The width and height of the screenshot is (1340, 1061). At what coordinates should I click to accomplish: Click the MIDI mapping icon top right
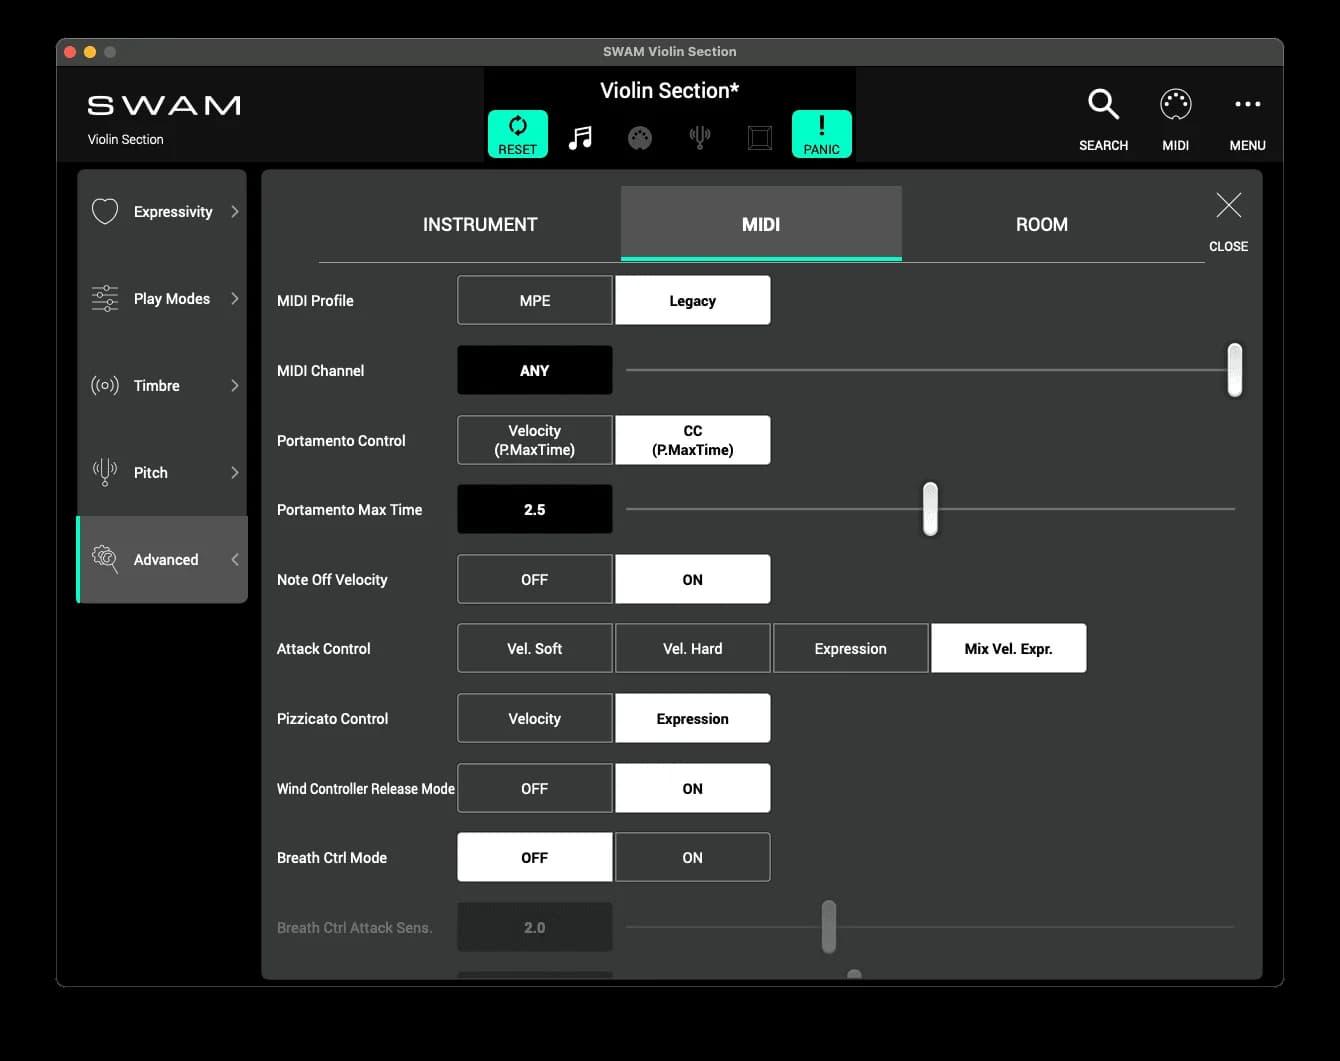pyautogui.click(x=1175, y=103)
